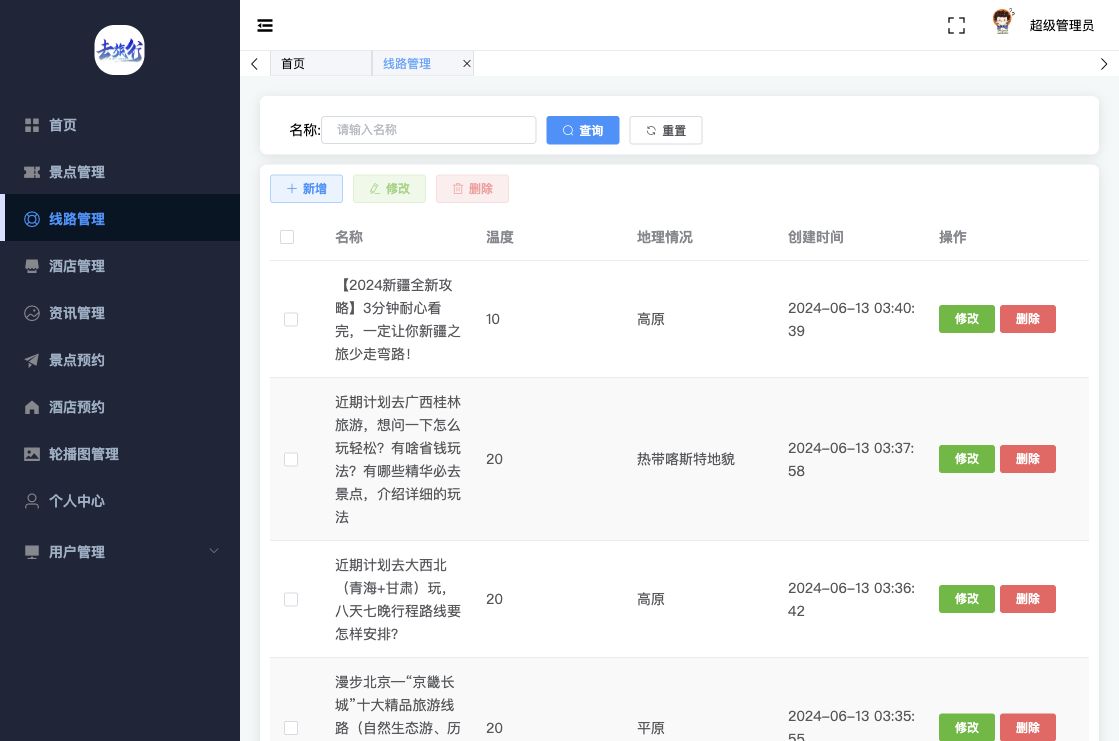Click the 查询 search button
The width and height of the screenshot is (1119, 741).
point(582,130)
